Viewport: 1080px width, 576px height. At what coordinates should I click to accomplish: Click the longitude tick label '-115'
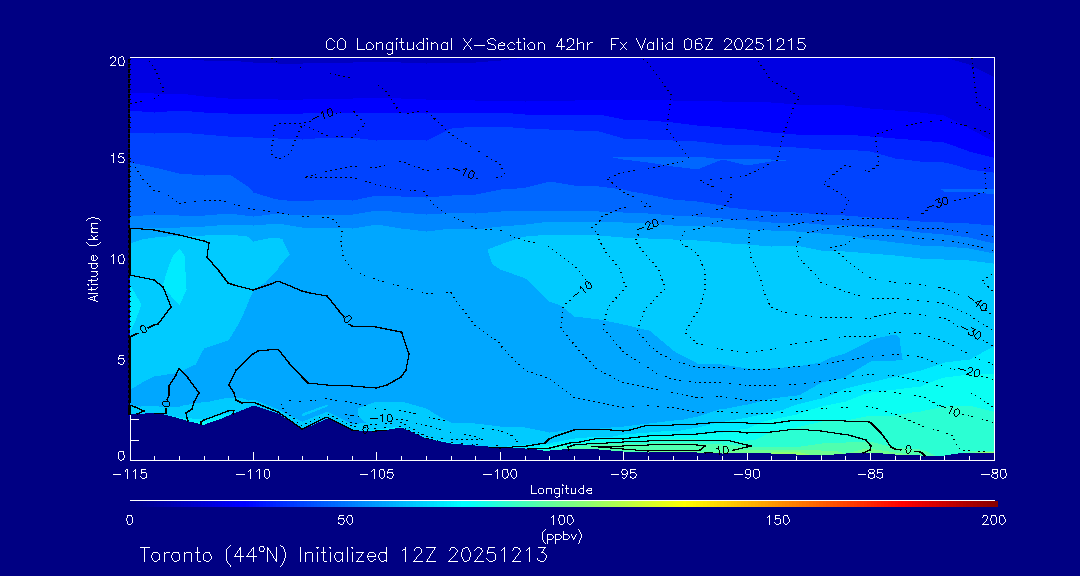(x=130, y=475)
